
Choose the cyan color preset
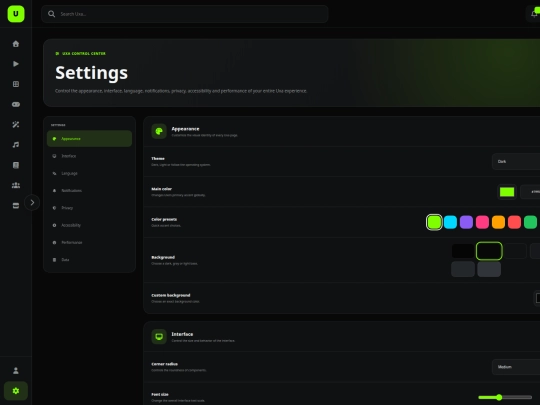(450, 222)
